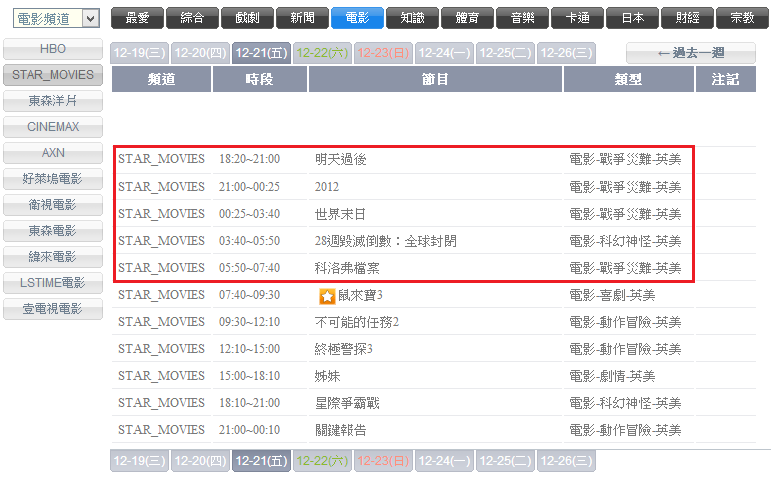Image resolution: width=773 pixels, height=478 pixels.
Task: Select program title 姊妹
Action: click(327, 376)
